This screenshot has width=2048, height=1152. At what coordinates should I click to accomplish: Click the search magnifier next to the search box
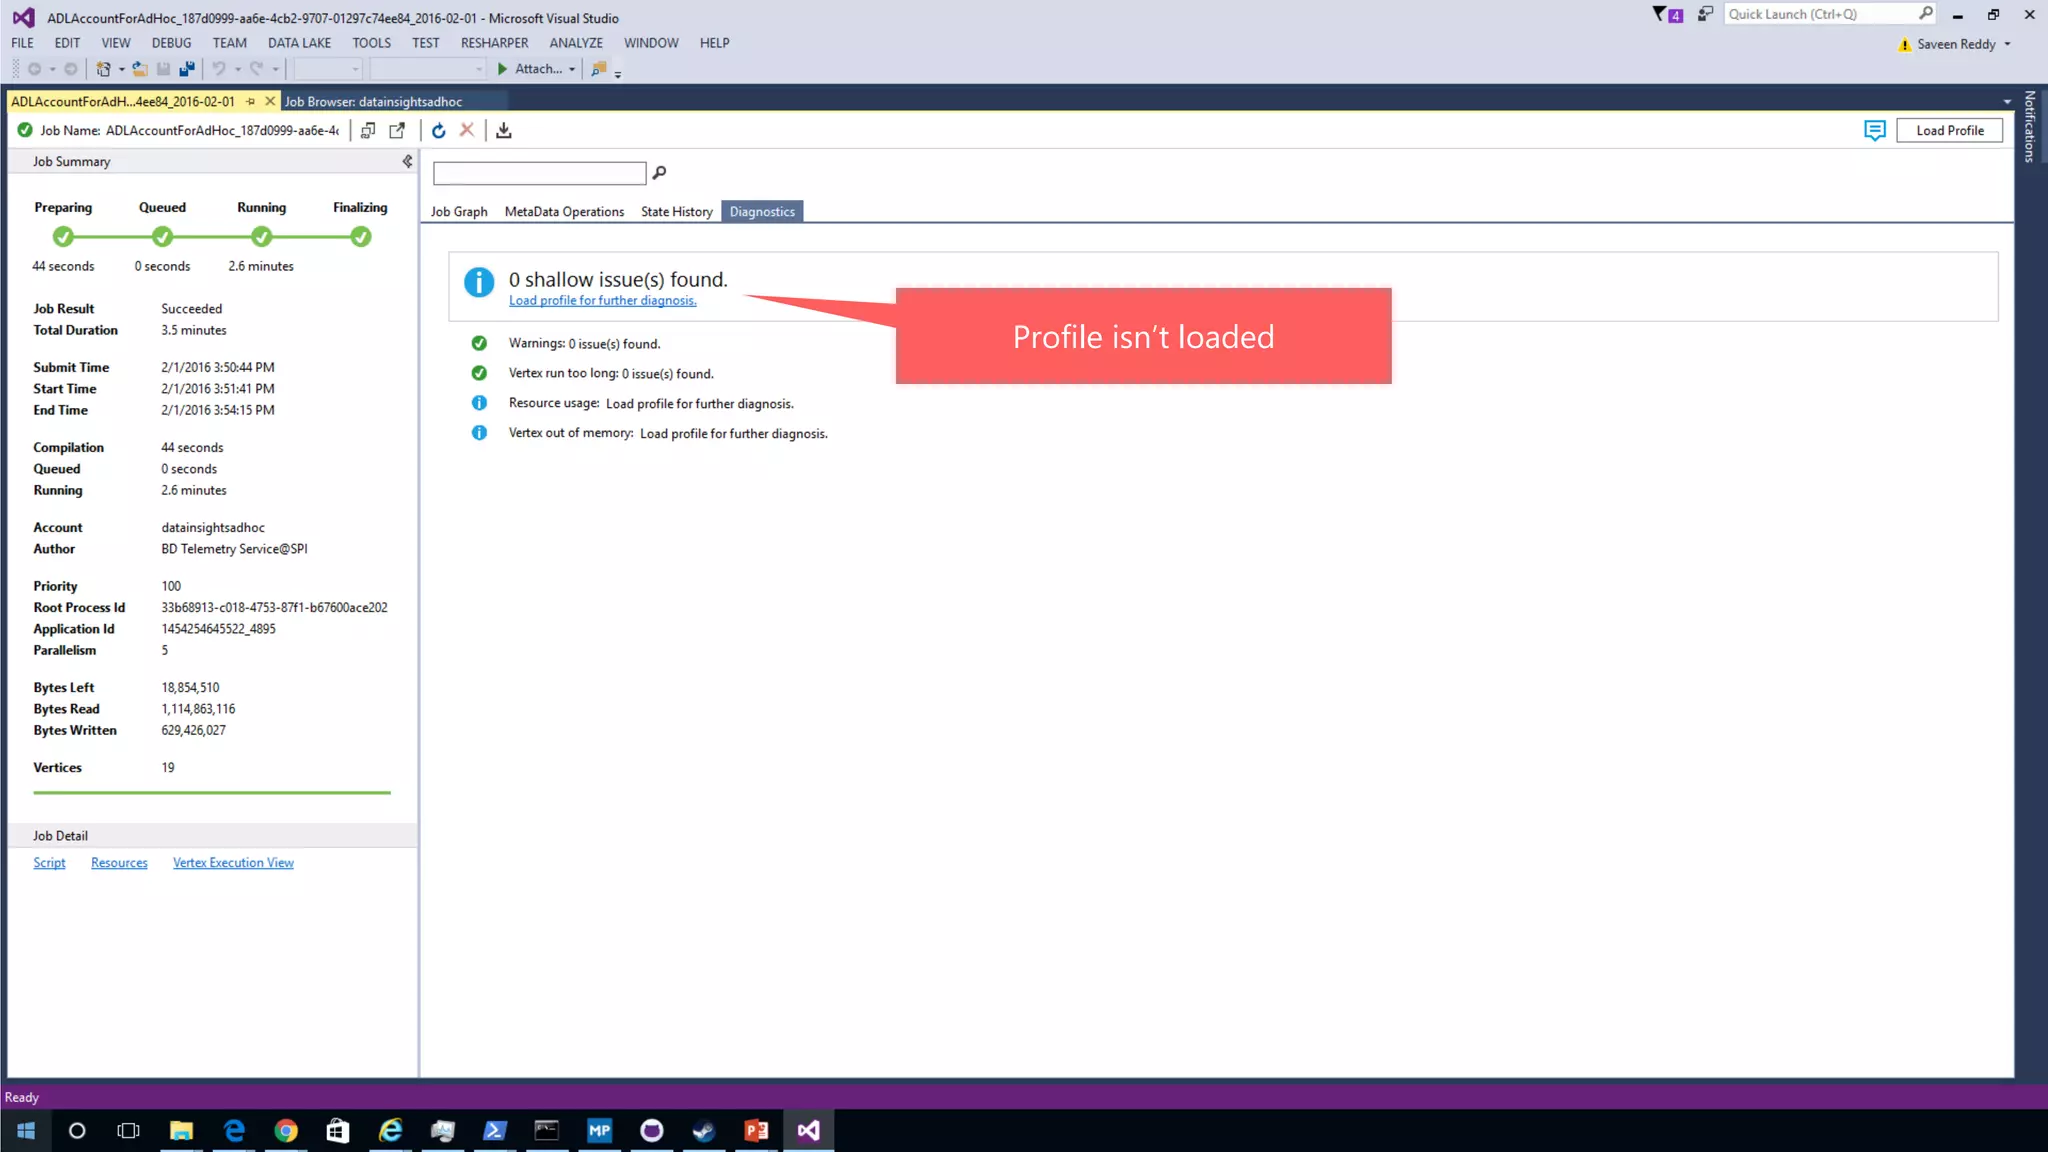coord(659,173)
